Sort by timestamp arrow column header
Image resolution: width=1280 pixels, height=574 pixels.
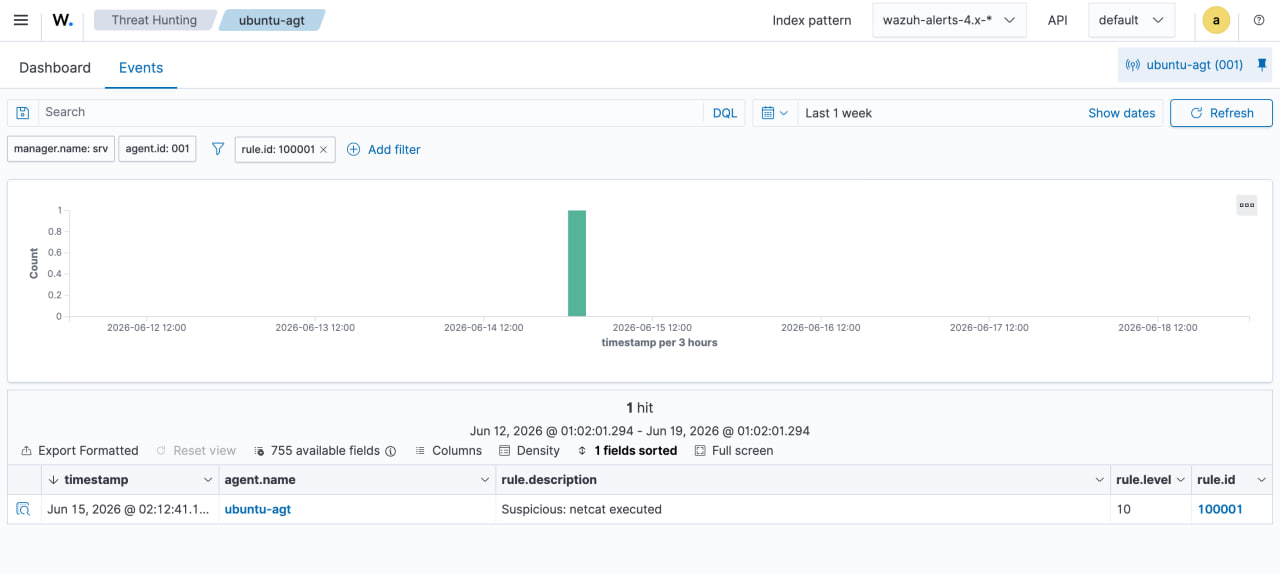(x=54, y=480)
